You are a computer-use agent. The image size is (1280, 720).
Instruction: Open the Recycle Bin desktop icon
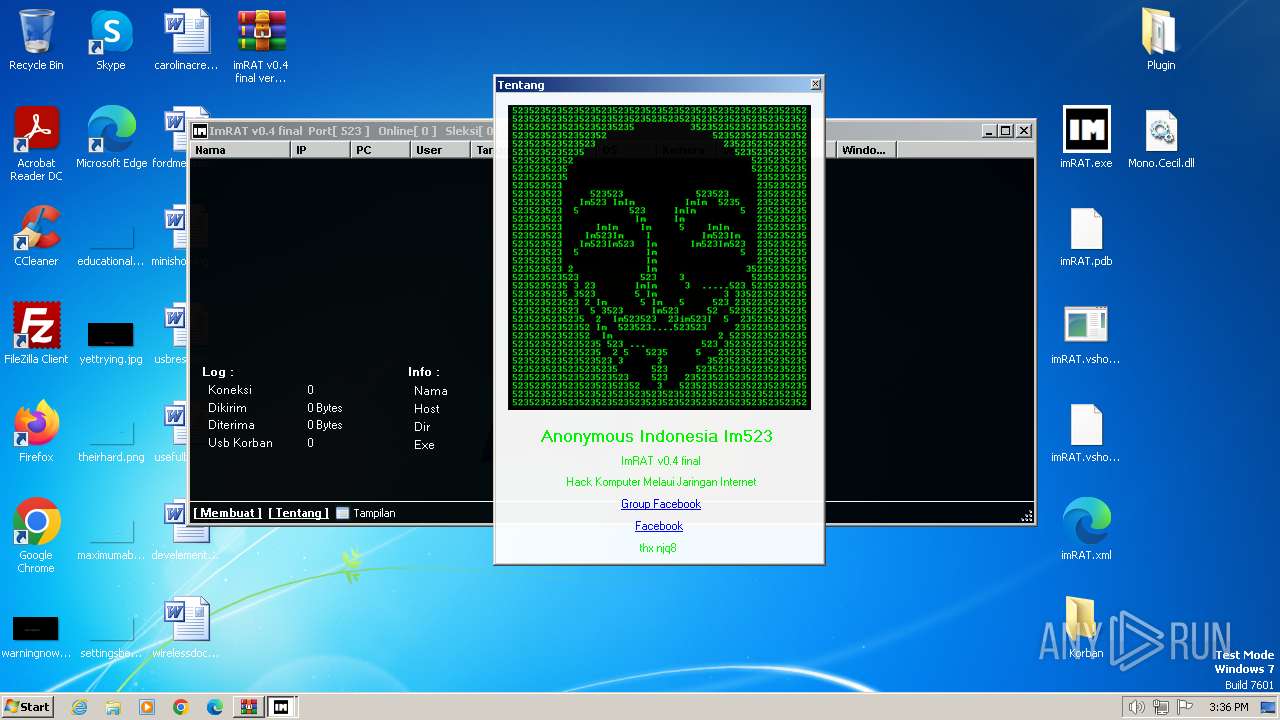tap(36, 40)
